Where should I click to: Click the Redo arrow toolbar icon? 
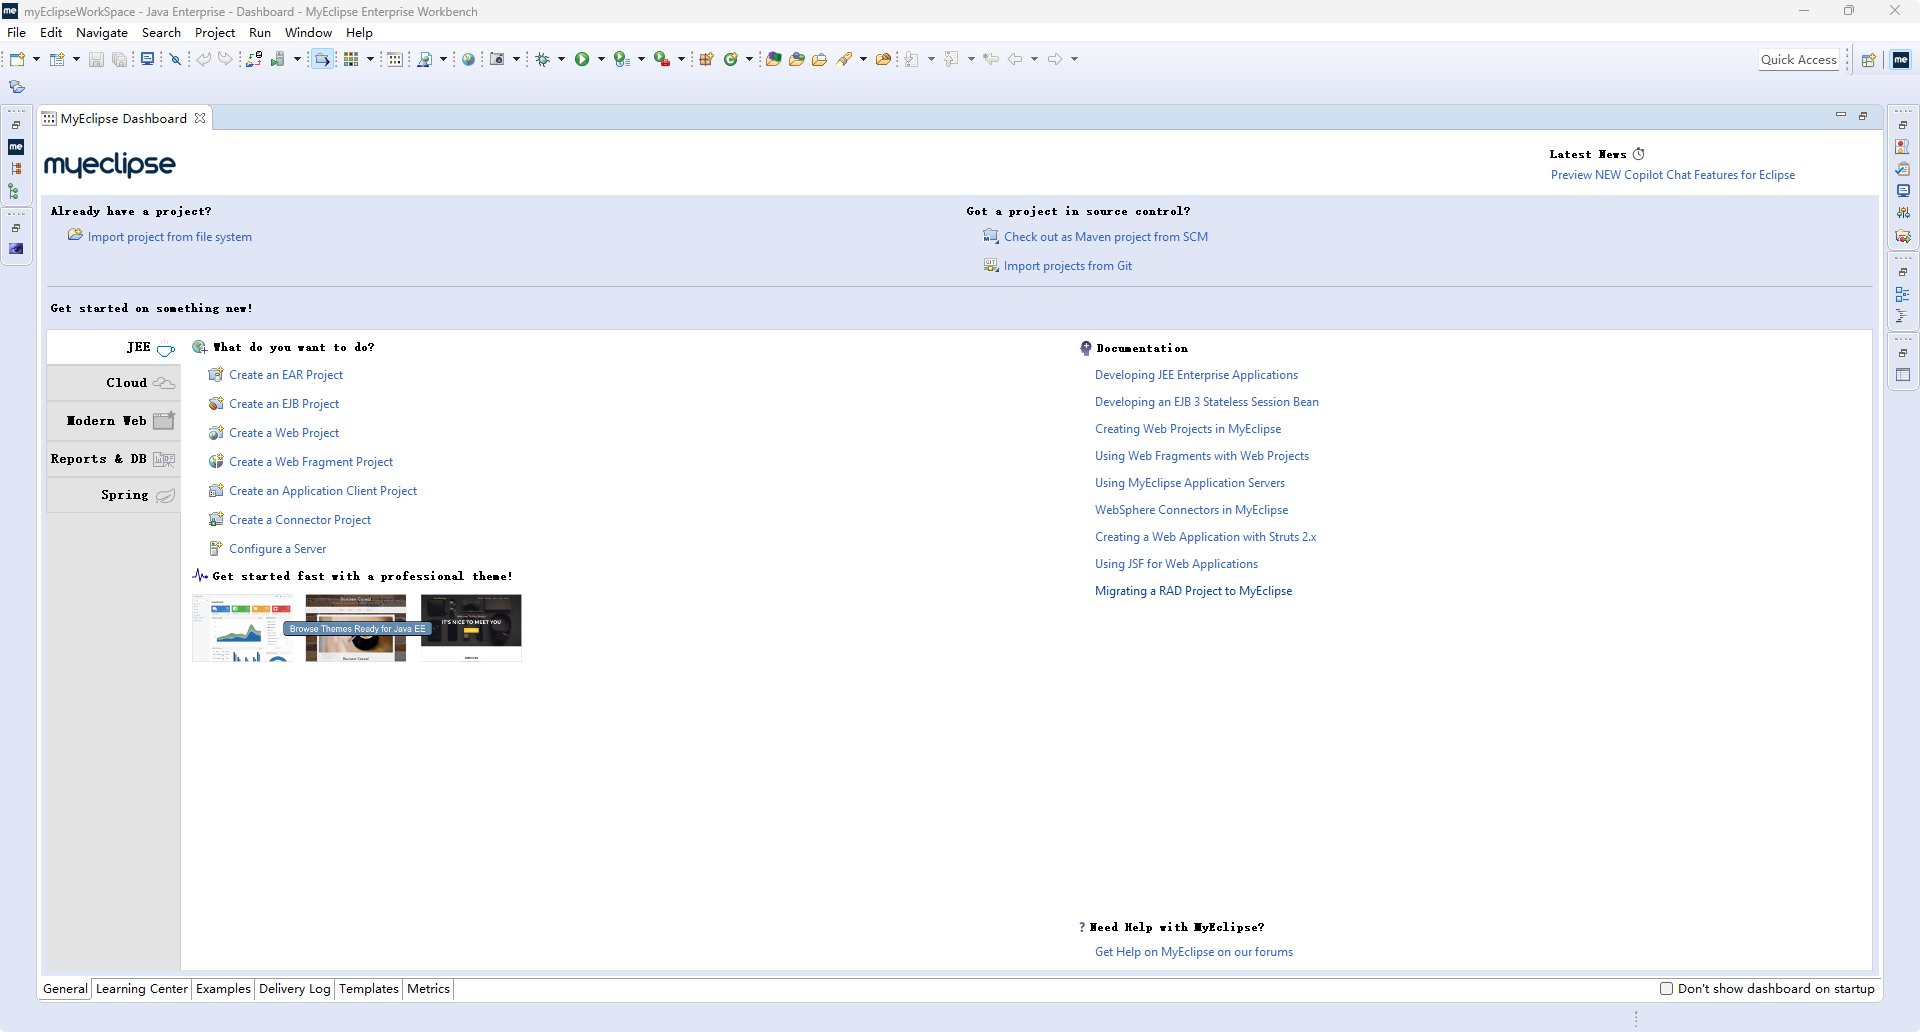pyautogui.click(x=225, y=59)
